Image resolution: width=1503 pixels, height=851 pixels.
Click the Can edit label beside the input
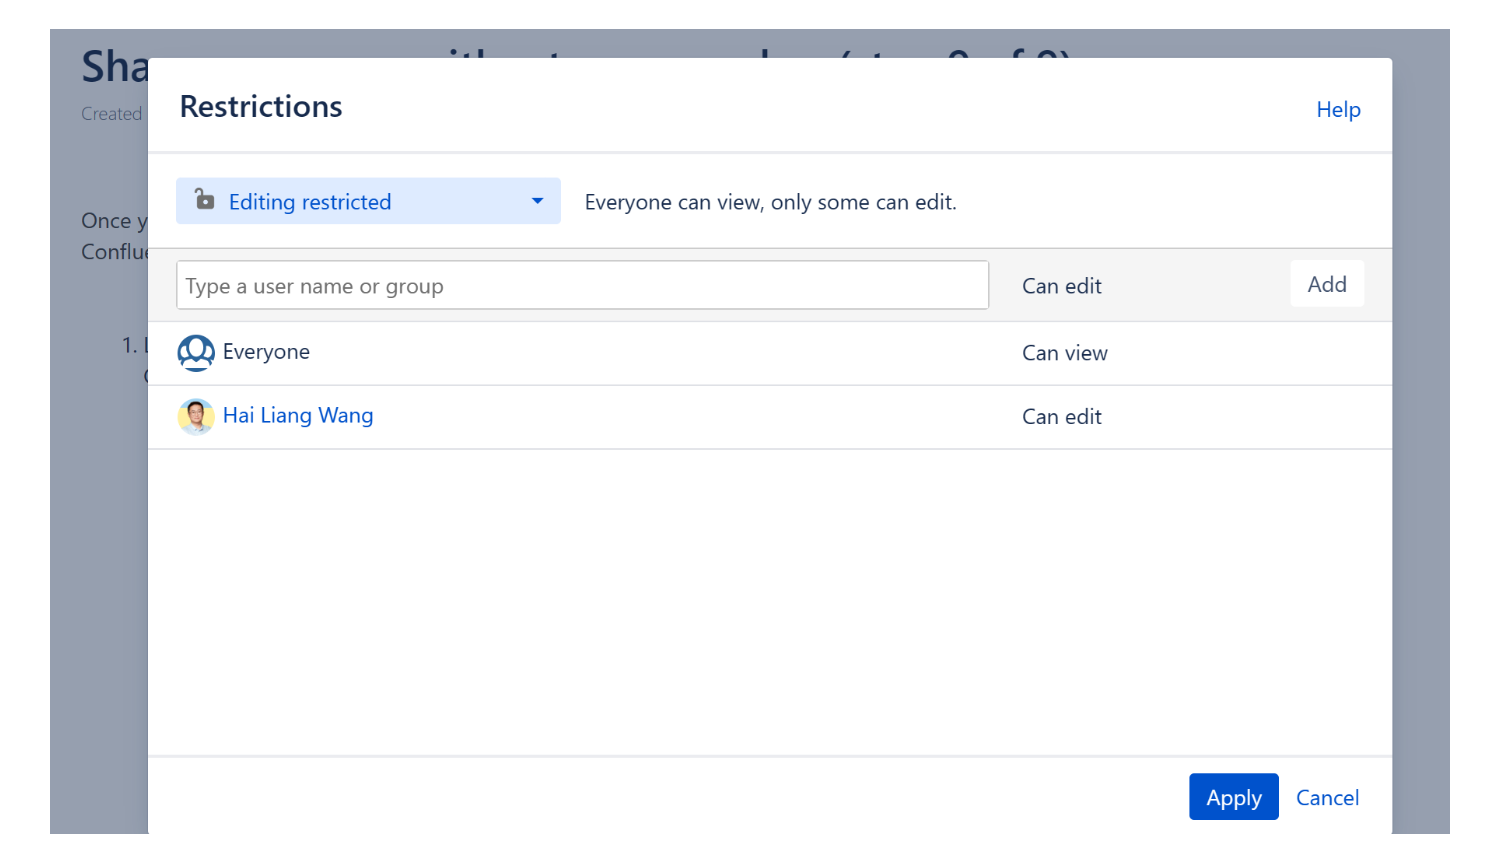(1061, 286)
